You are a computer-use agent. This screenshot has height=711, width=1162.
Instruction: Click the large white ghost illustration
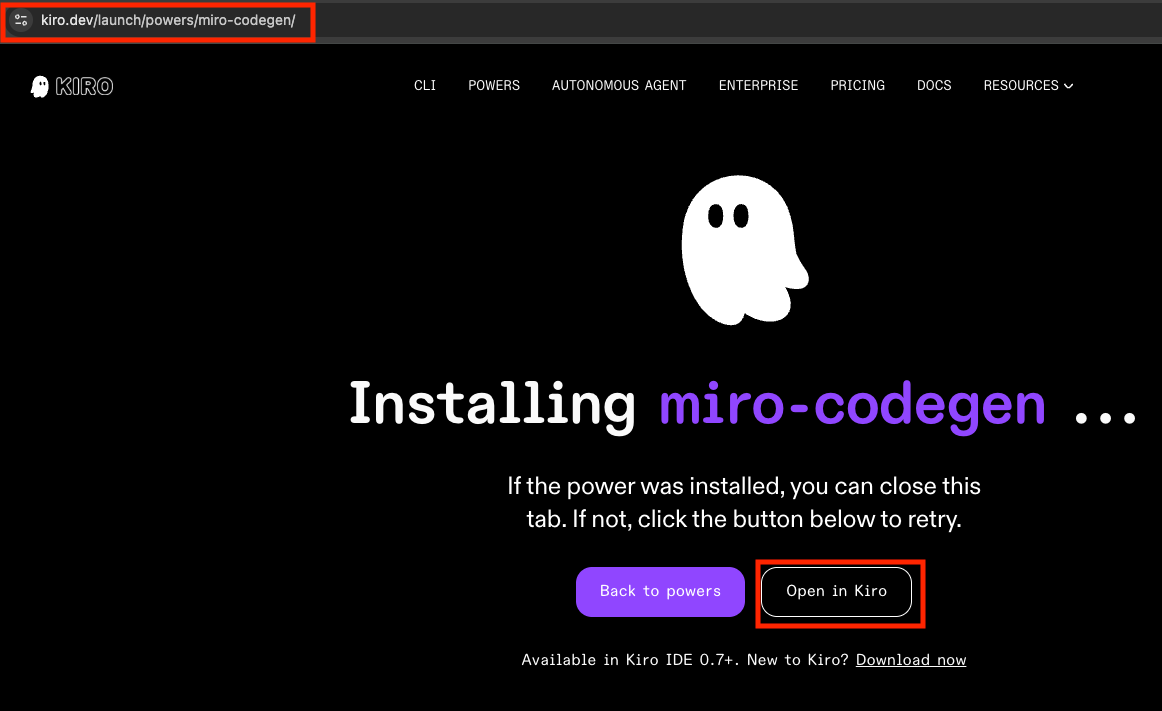[x=744, y=251]
